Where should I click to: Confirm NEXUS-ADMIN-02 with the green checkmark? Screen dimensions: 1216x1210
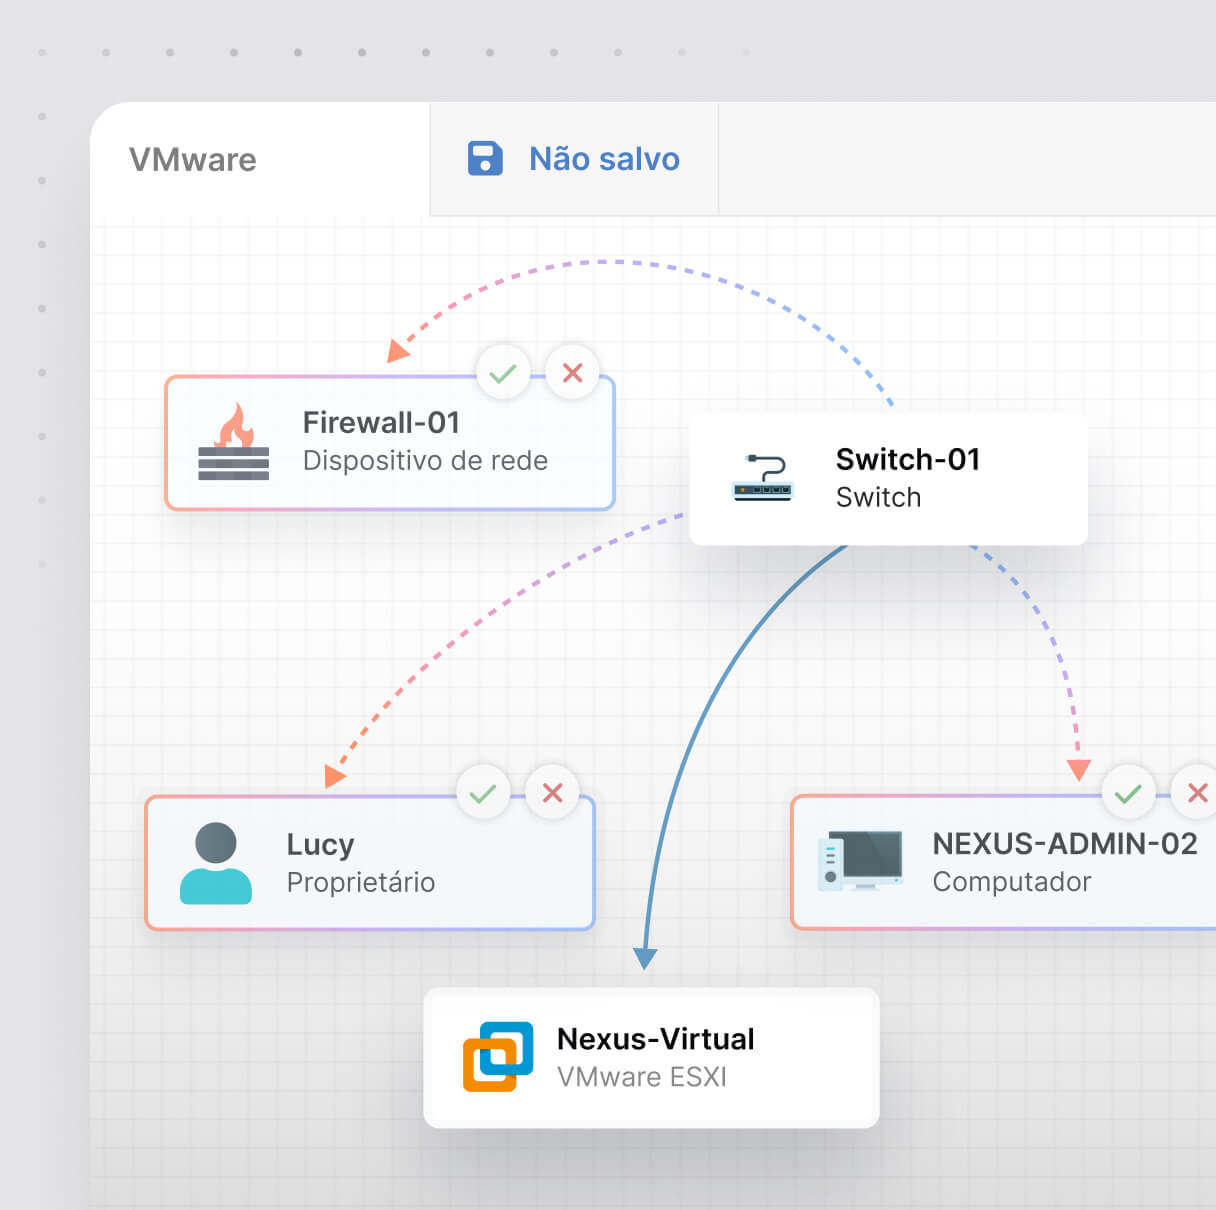coord(1128,793)
